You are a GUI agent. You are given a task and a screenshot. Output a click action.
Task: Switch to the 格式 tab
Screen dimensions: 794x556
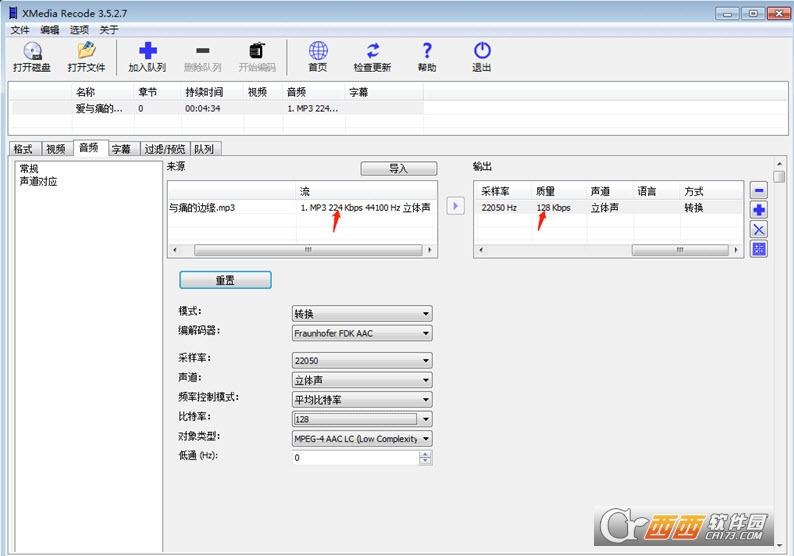pos(23,149)
